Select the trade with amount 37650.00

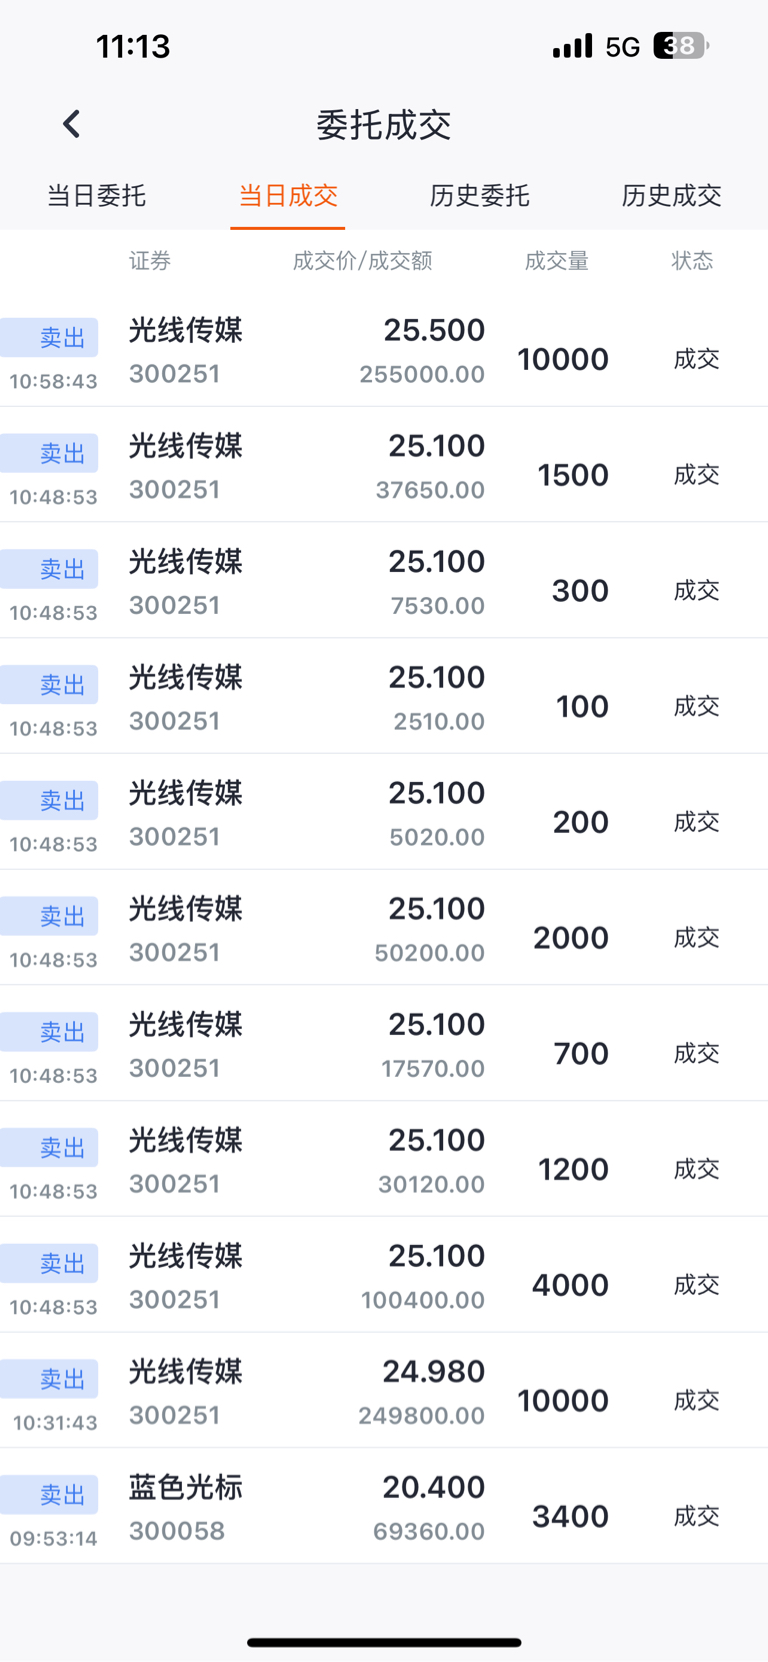click(x=384, y=466)
